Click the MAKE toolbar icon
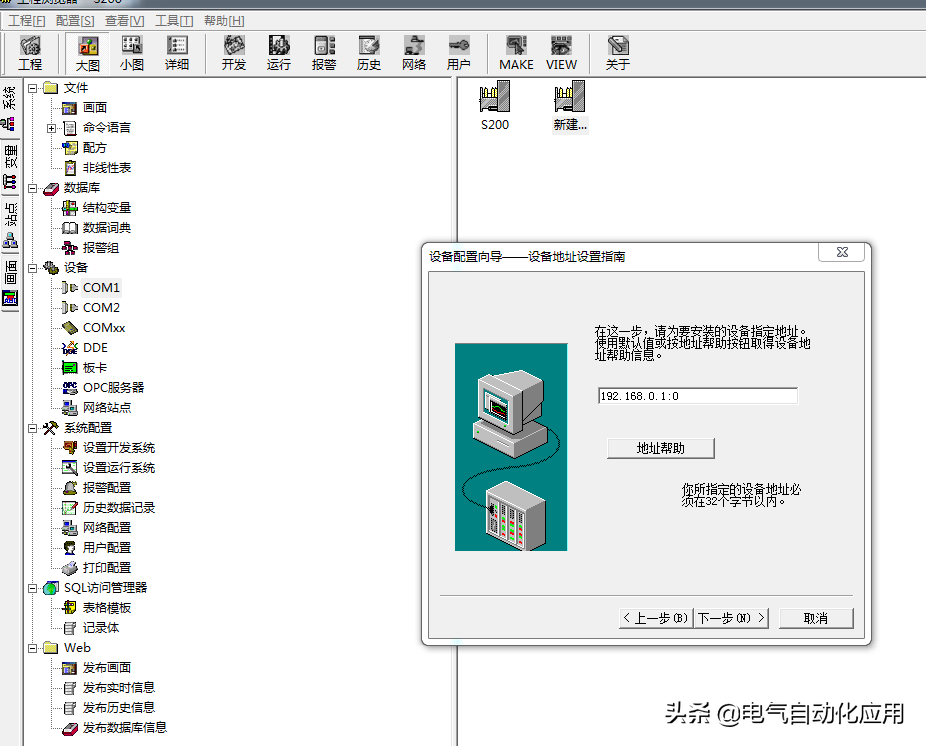The width and height of the screenshot is (926, 746). (516, 53)
